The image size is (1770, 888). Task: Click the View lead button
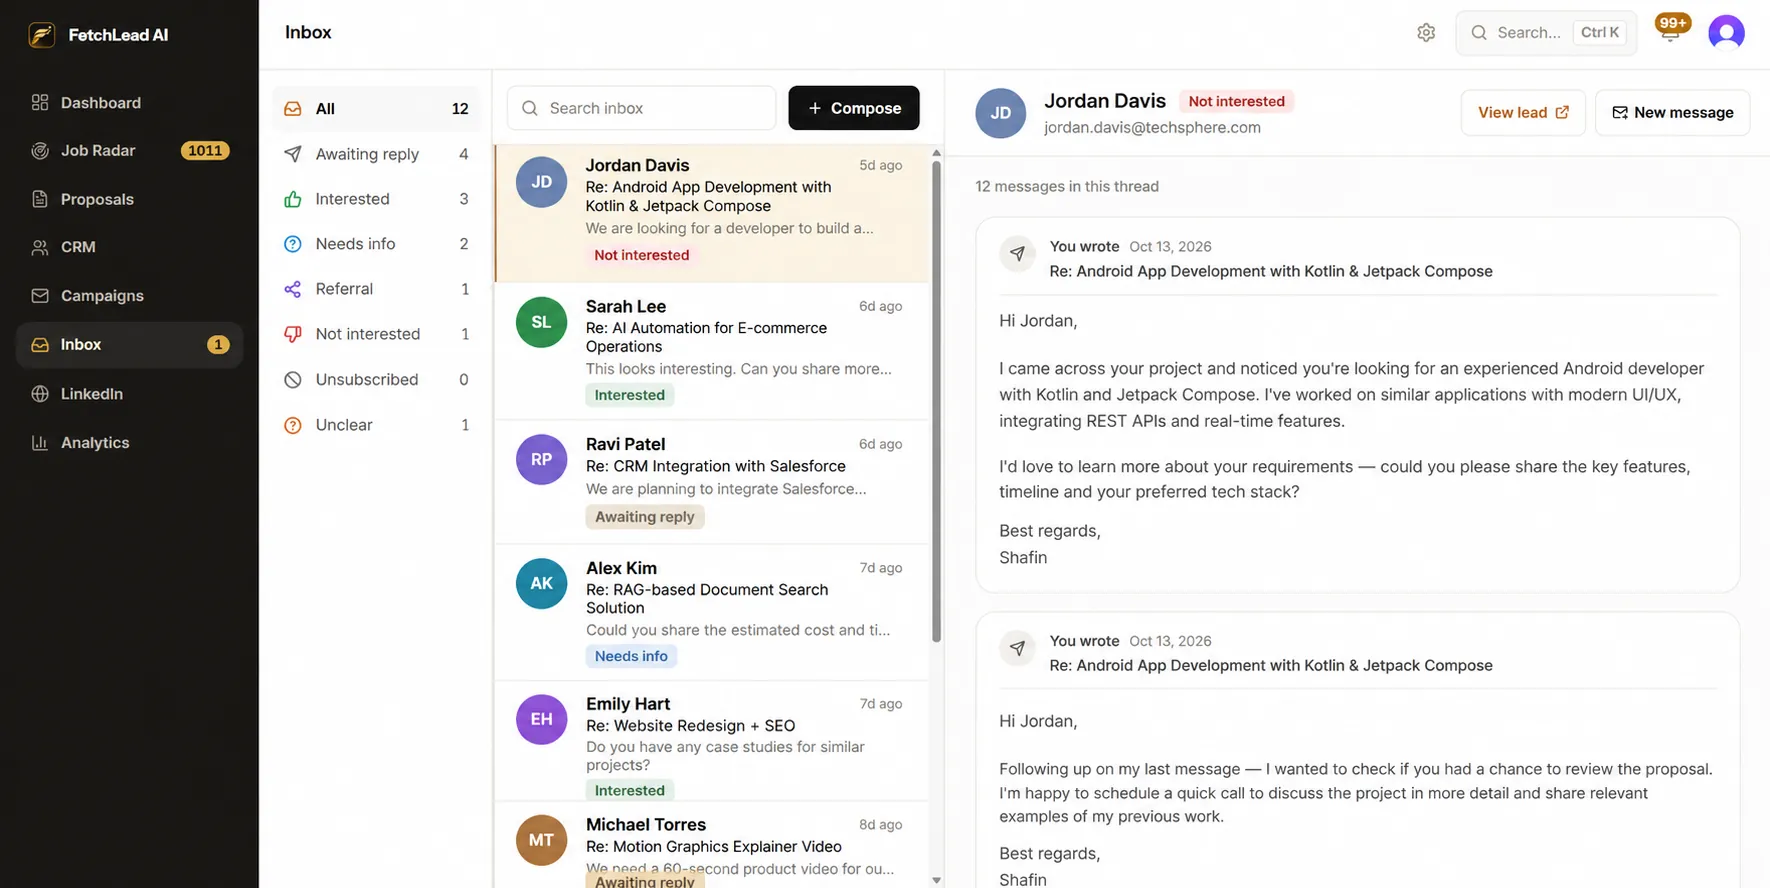click(1523, 113)
